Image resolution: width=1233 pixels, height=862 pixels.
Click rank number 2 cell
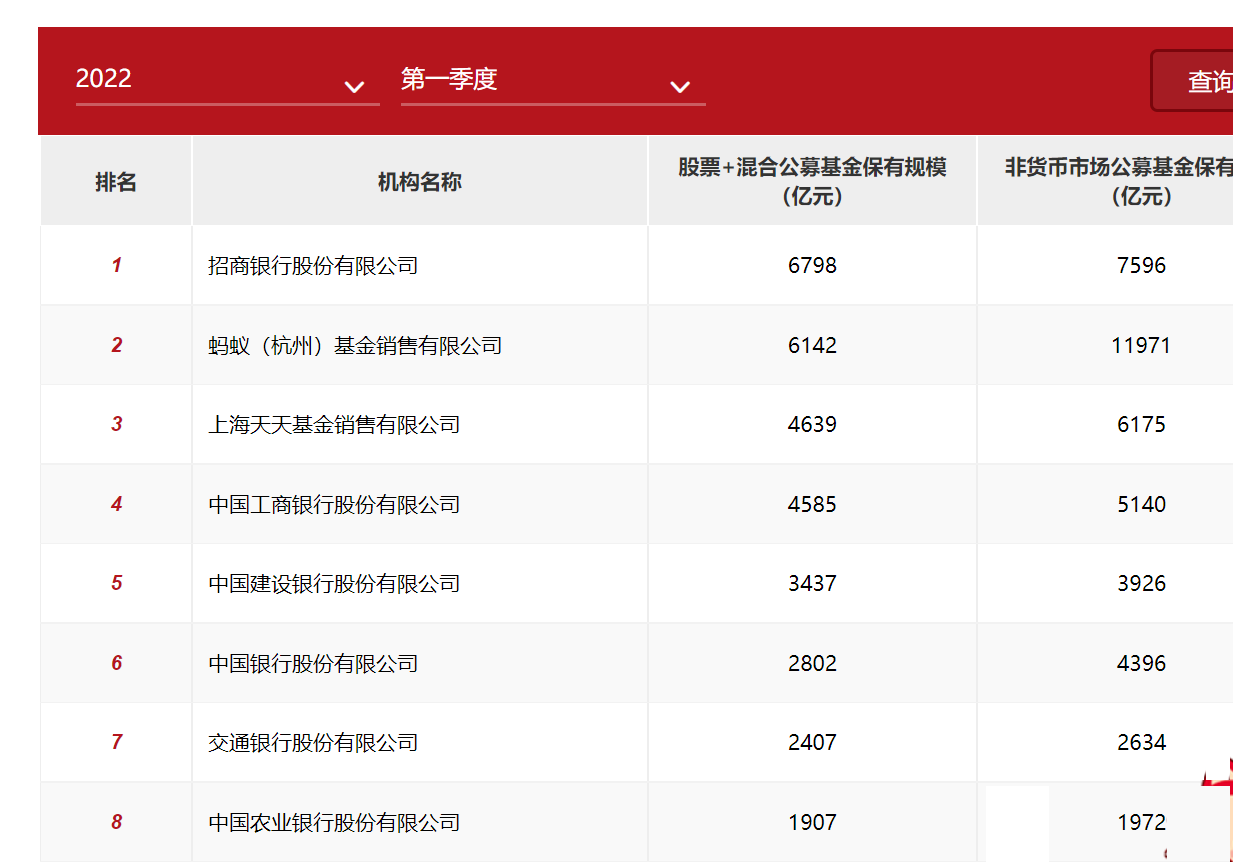pos(116,345)
